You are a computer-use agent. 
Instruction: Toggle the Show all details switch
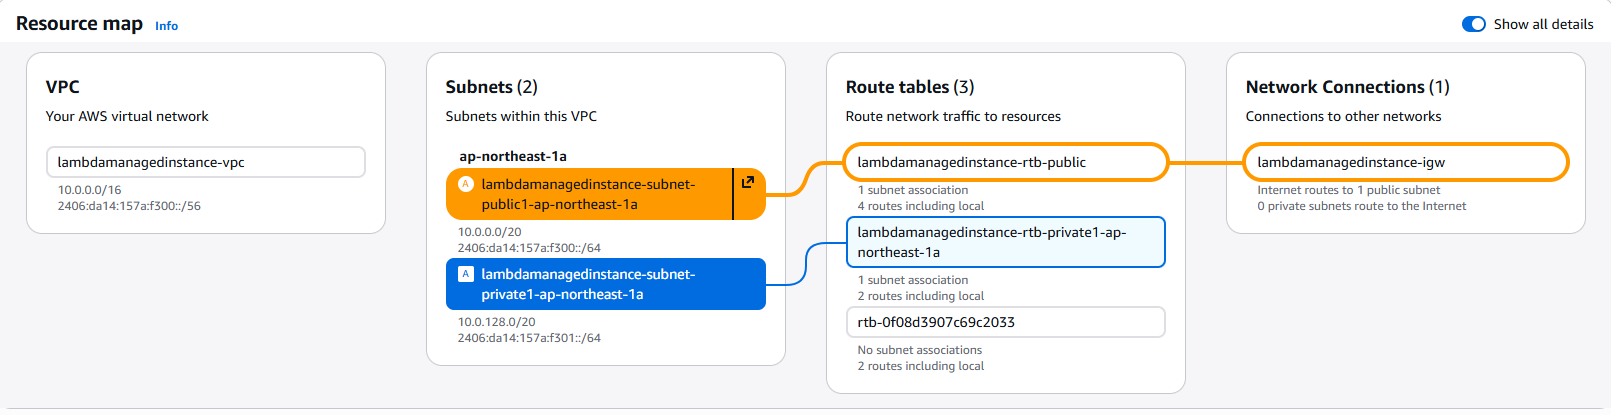(x=1473, y=24)
